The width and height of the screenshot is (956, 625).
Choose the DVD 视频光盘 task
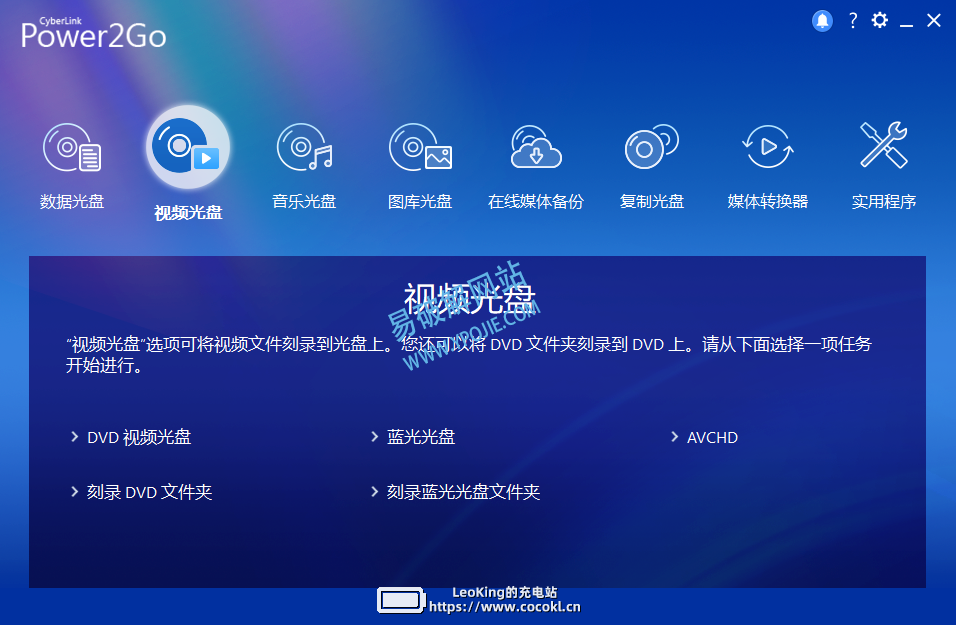[x=139, y=437]
